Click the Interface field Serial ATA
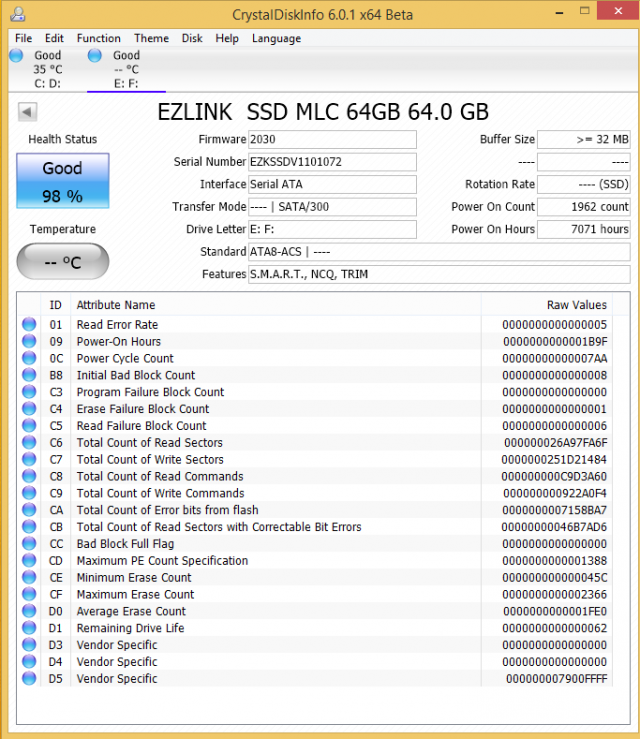Image resolution: width=640 pixels, height=740 pixels. (x=332, y=185)
